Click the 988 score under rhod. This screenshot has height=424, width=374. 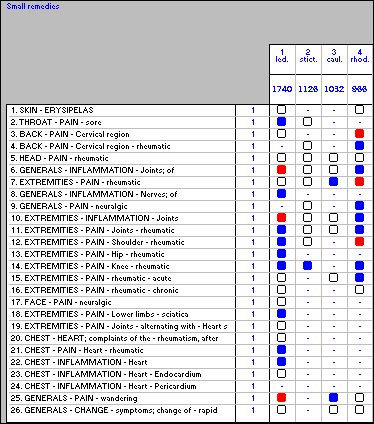359,89
